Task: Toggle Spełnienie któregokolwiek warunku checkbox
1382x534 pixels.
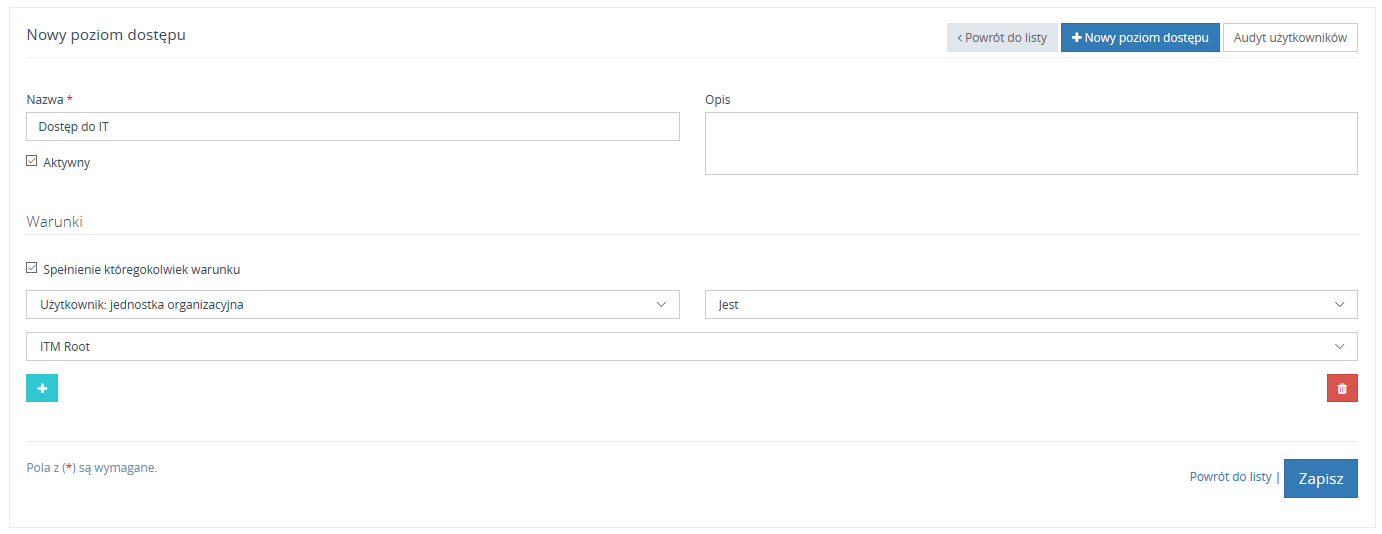Action: pos(32,268)
